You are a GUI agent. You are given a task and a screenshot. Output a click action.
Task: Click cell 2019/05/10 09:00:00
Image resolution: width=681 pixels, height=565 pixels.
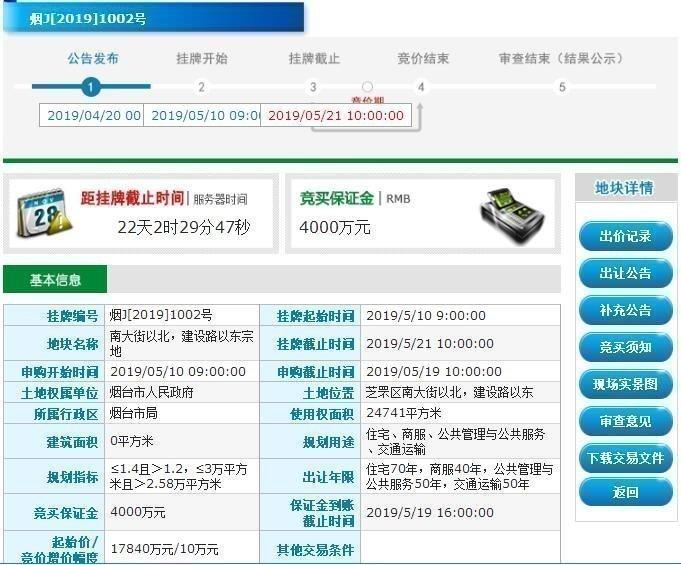pyautogui.click(x=182, y=371)
